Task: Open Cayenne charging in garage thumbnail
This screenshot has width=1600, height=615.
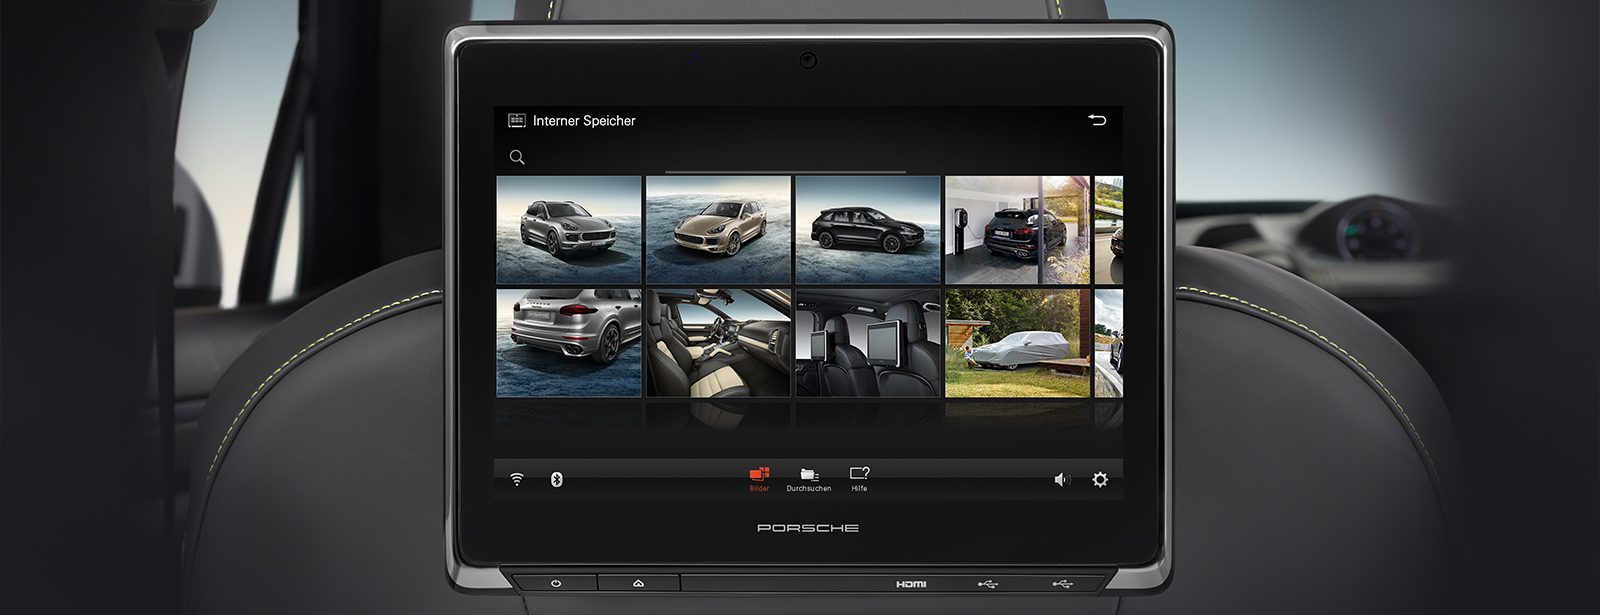Action: coord(1018,230)
